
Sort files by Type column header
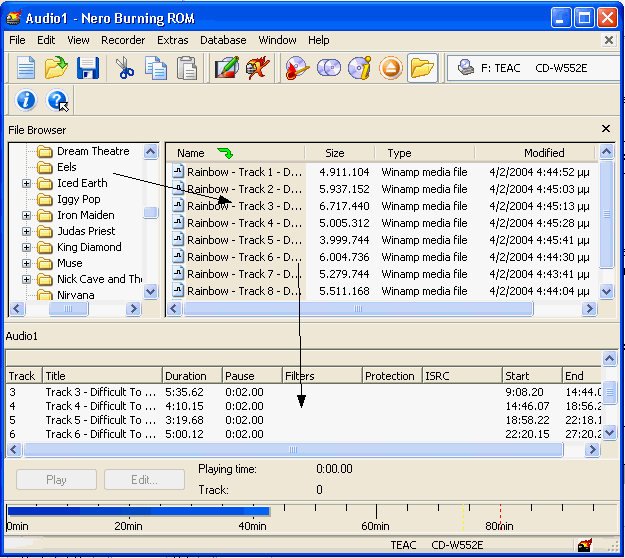pos(425,153)
